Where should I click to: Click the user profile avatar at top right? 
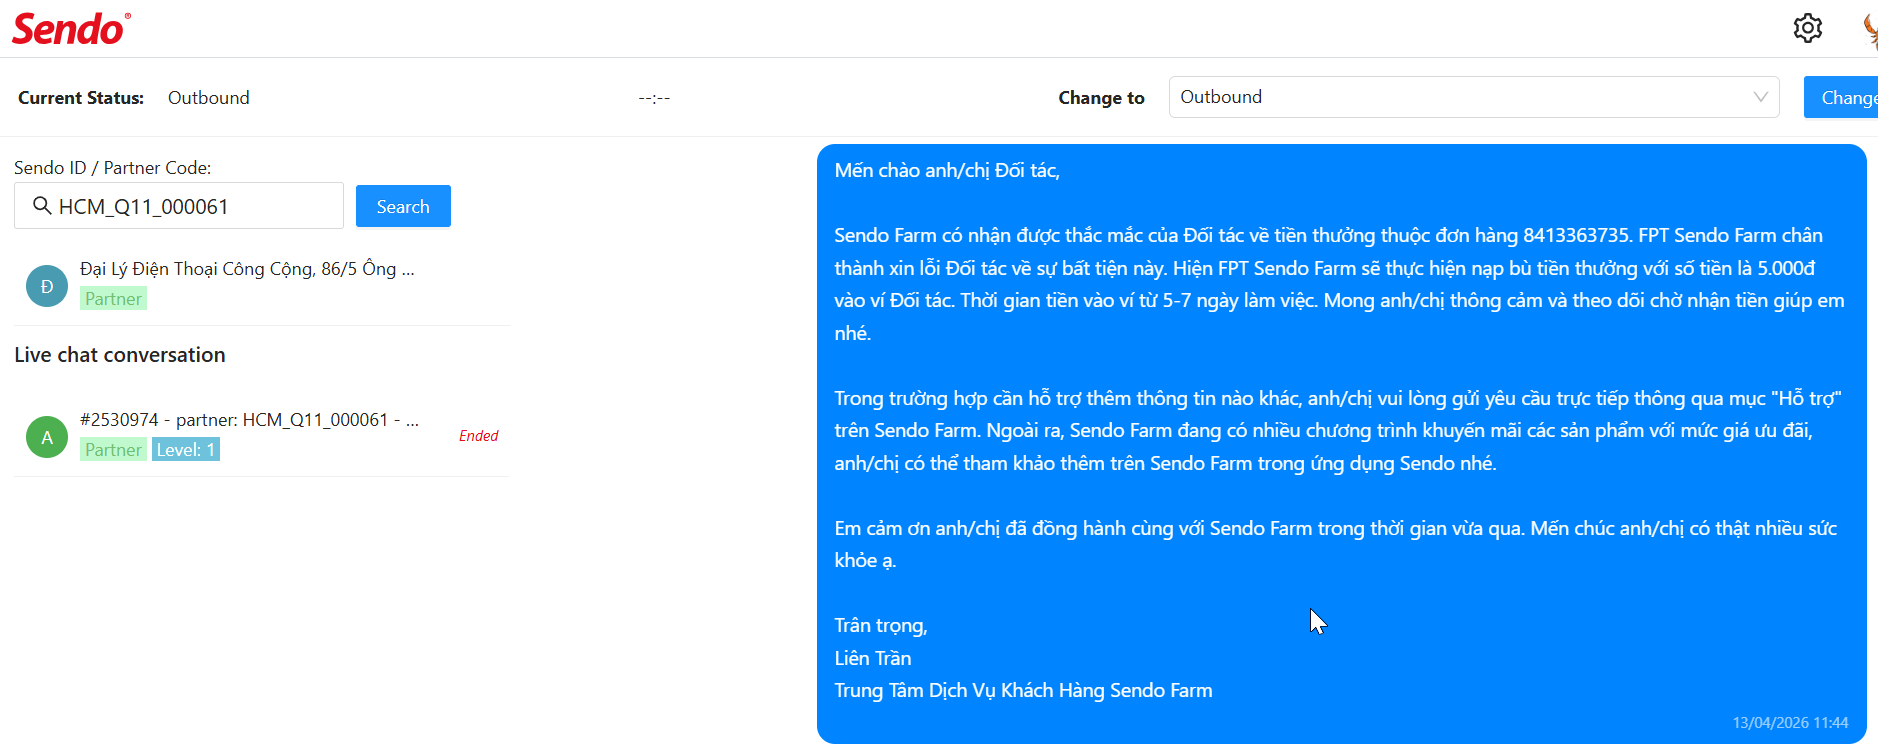coord(1869,30)
